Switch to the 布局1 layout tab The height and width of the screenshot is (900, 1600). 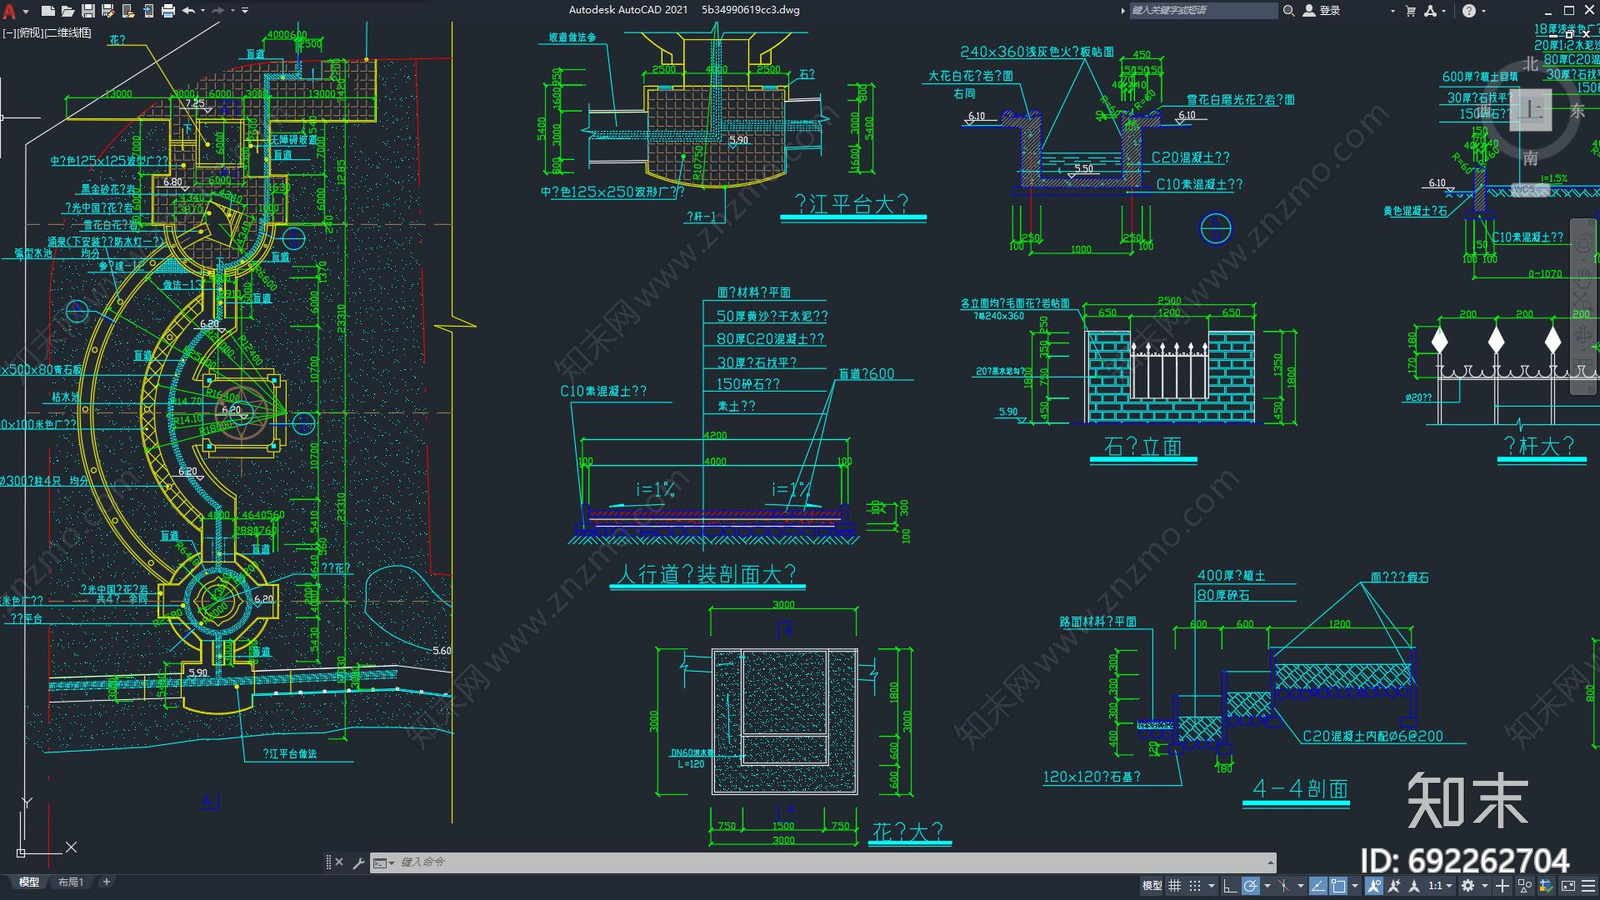click(70, 882)
